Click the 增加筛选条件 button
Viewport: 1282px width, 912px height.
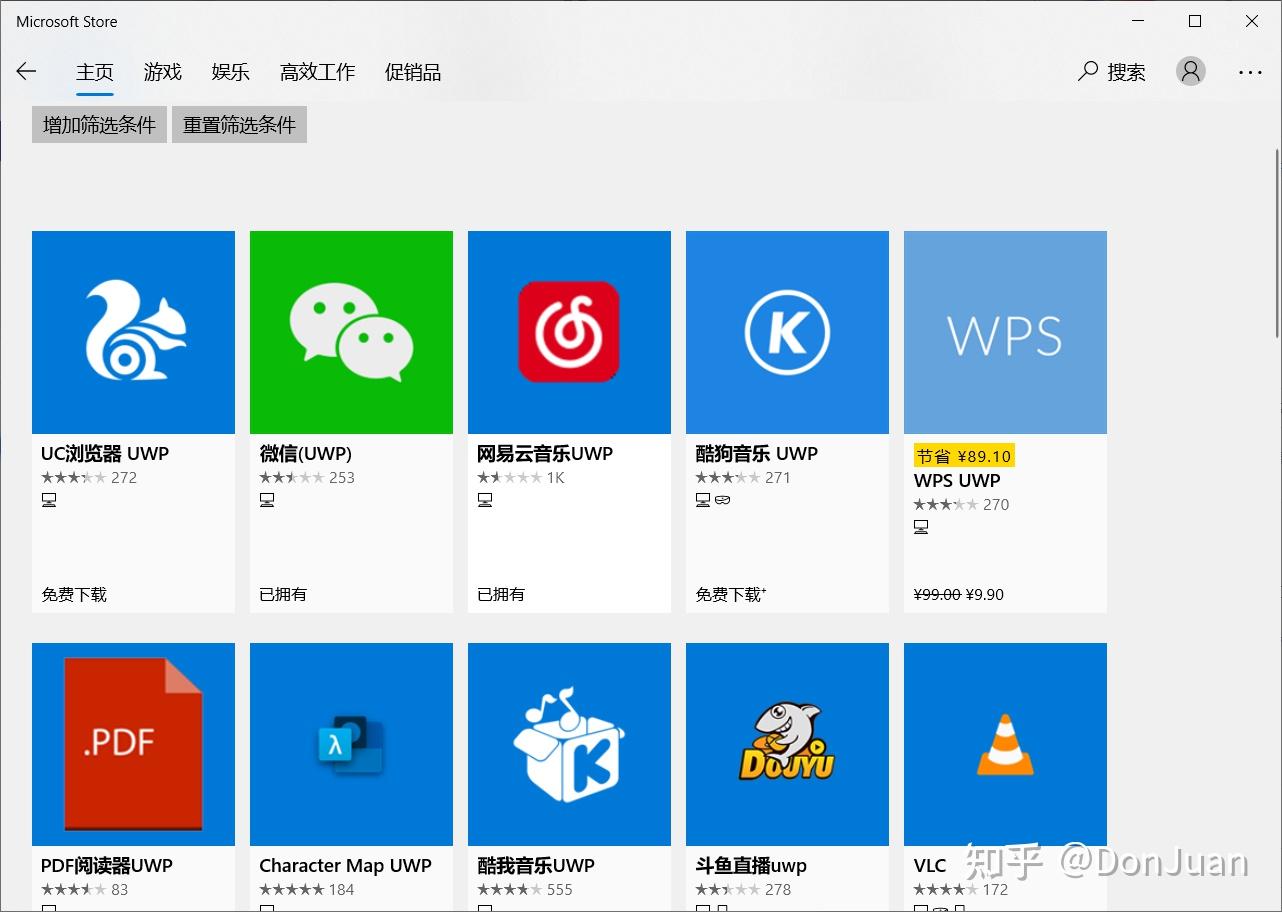tap(99, 125)
